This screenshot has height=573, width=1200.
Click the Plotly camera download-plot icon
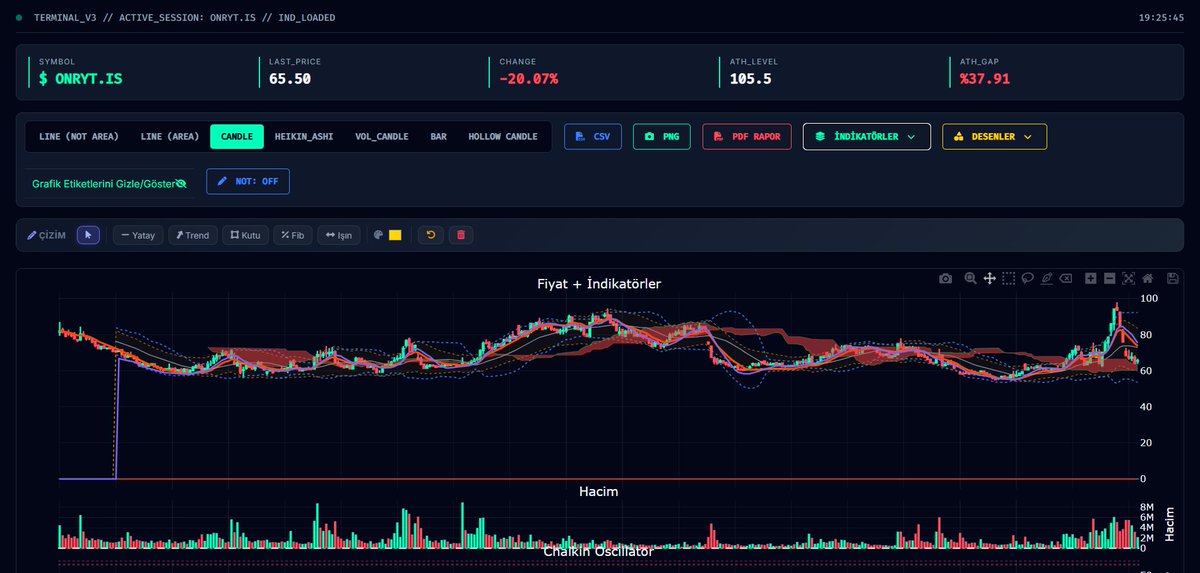pyautogui.click(x=945, y=279)
